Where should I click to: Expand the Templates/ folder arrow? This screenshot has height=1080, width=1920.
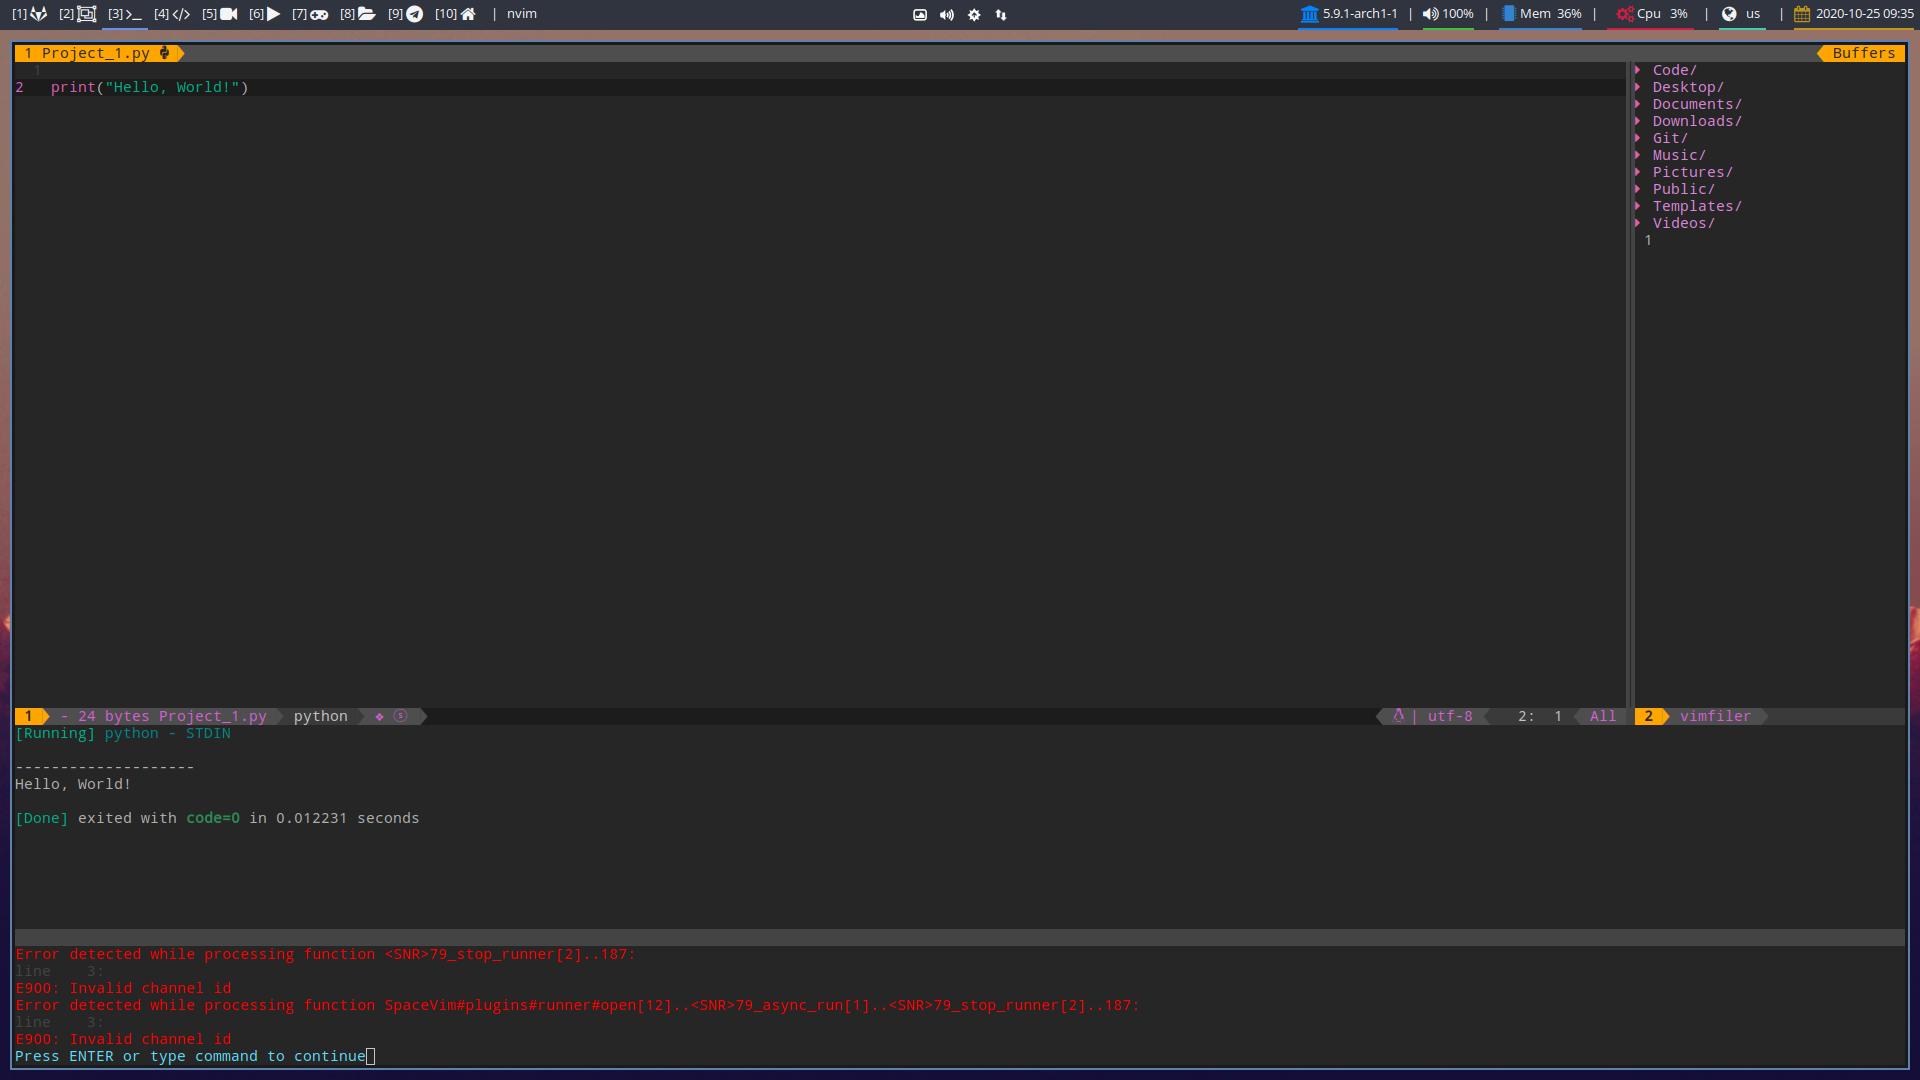tap(1638, 206)
